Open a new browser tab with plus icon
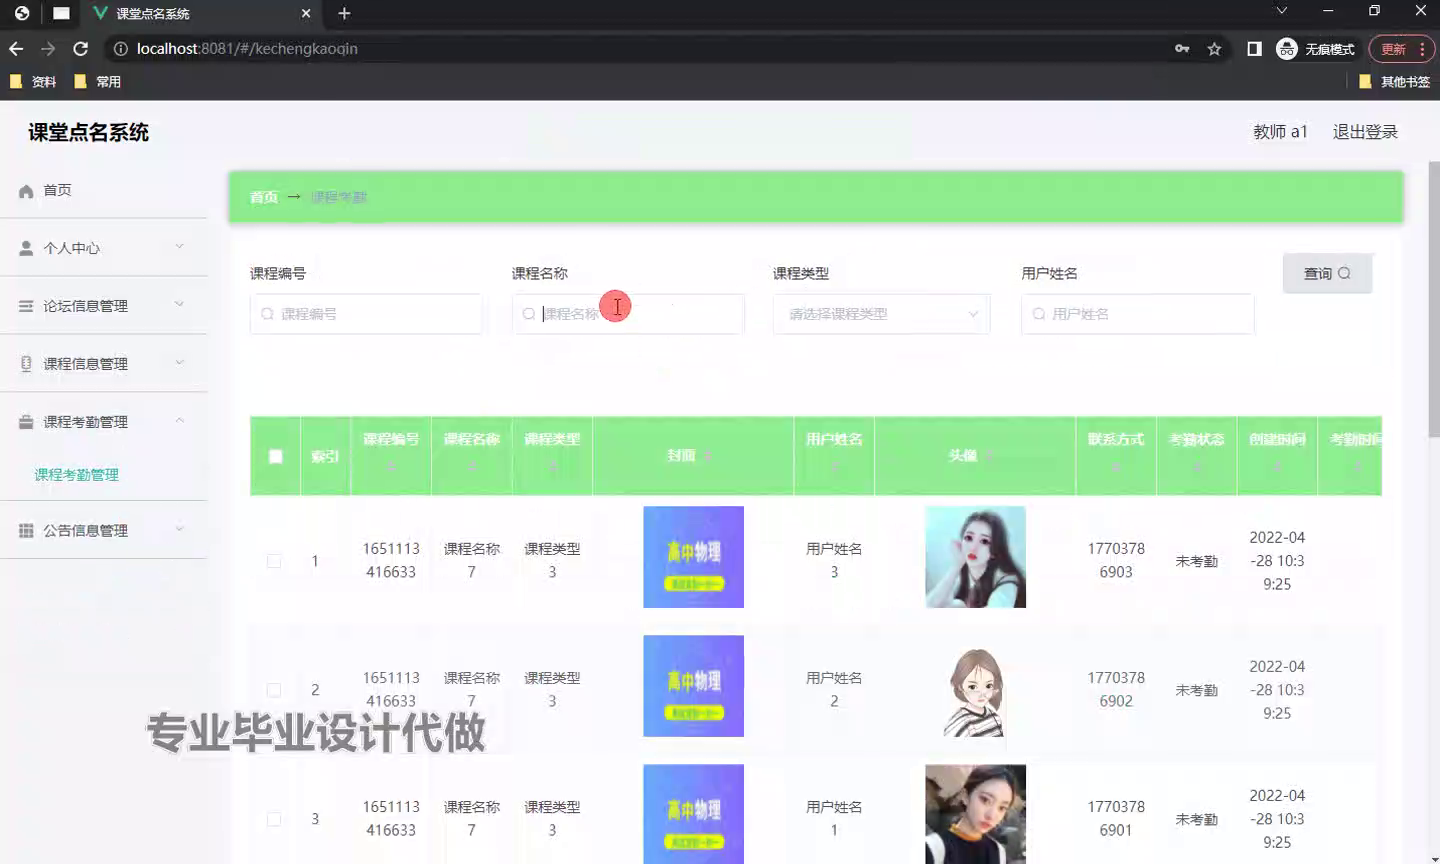 pyautogui.click(x=344, y=13)
